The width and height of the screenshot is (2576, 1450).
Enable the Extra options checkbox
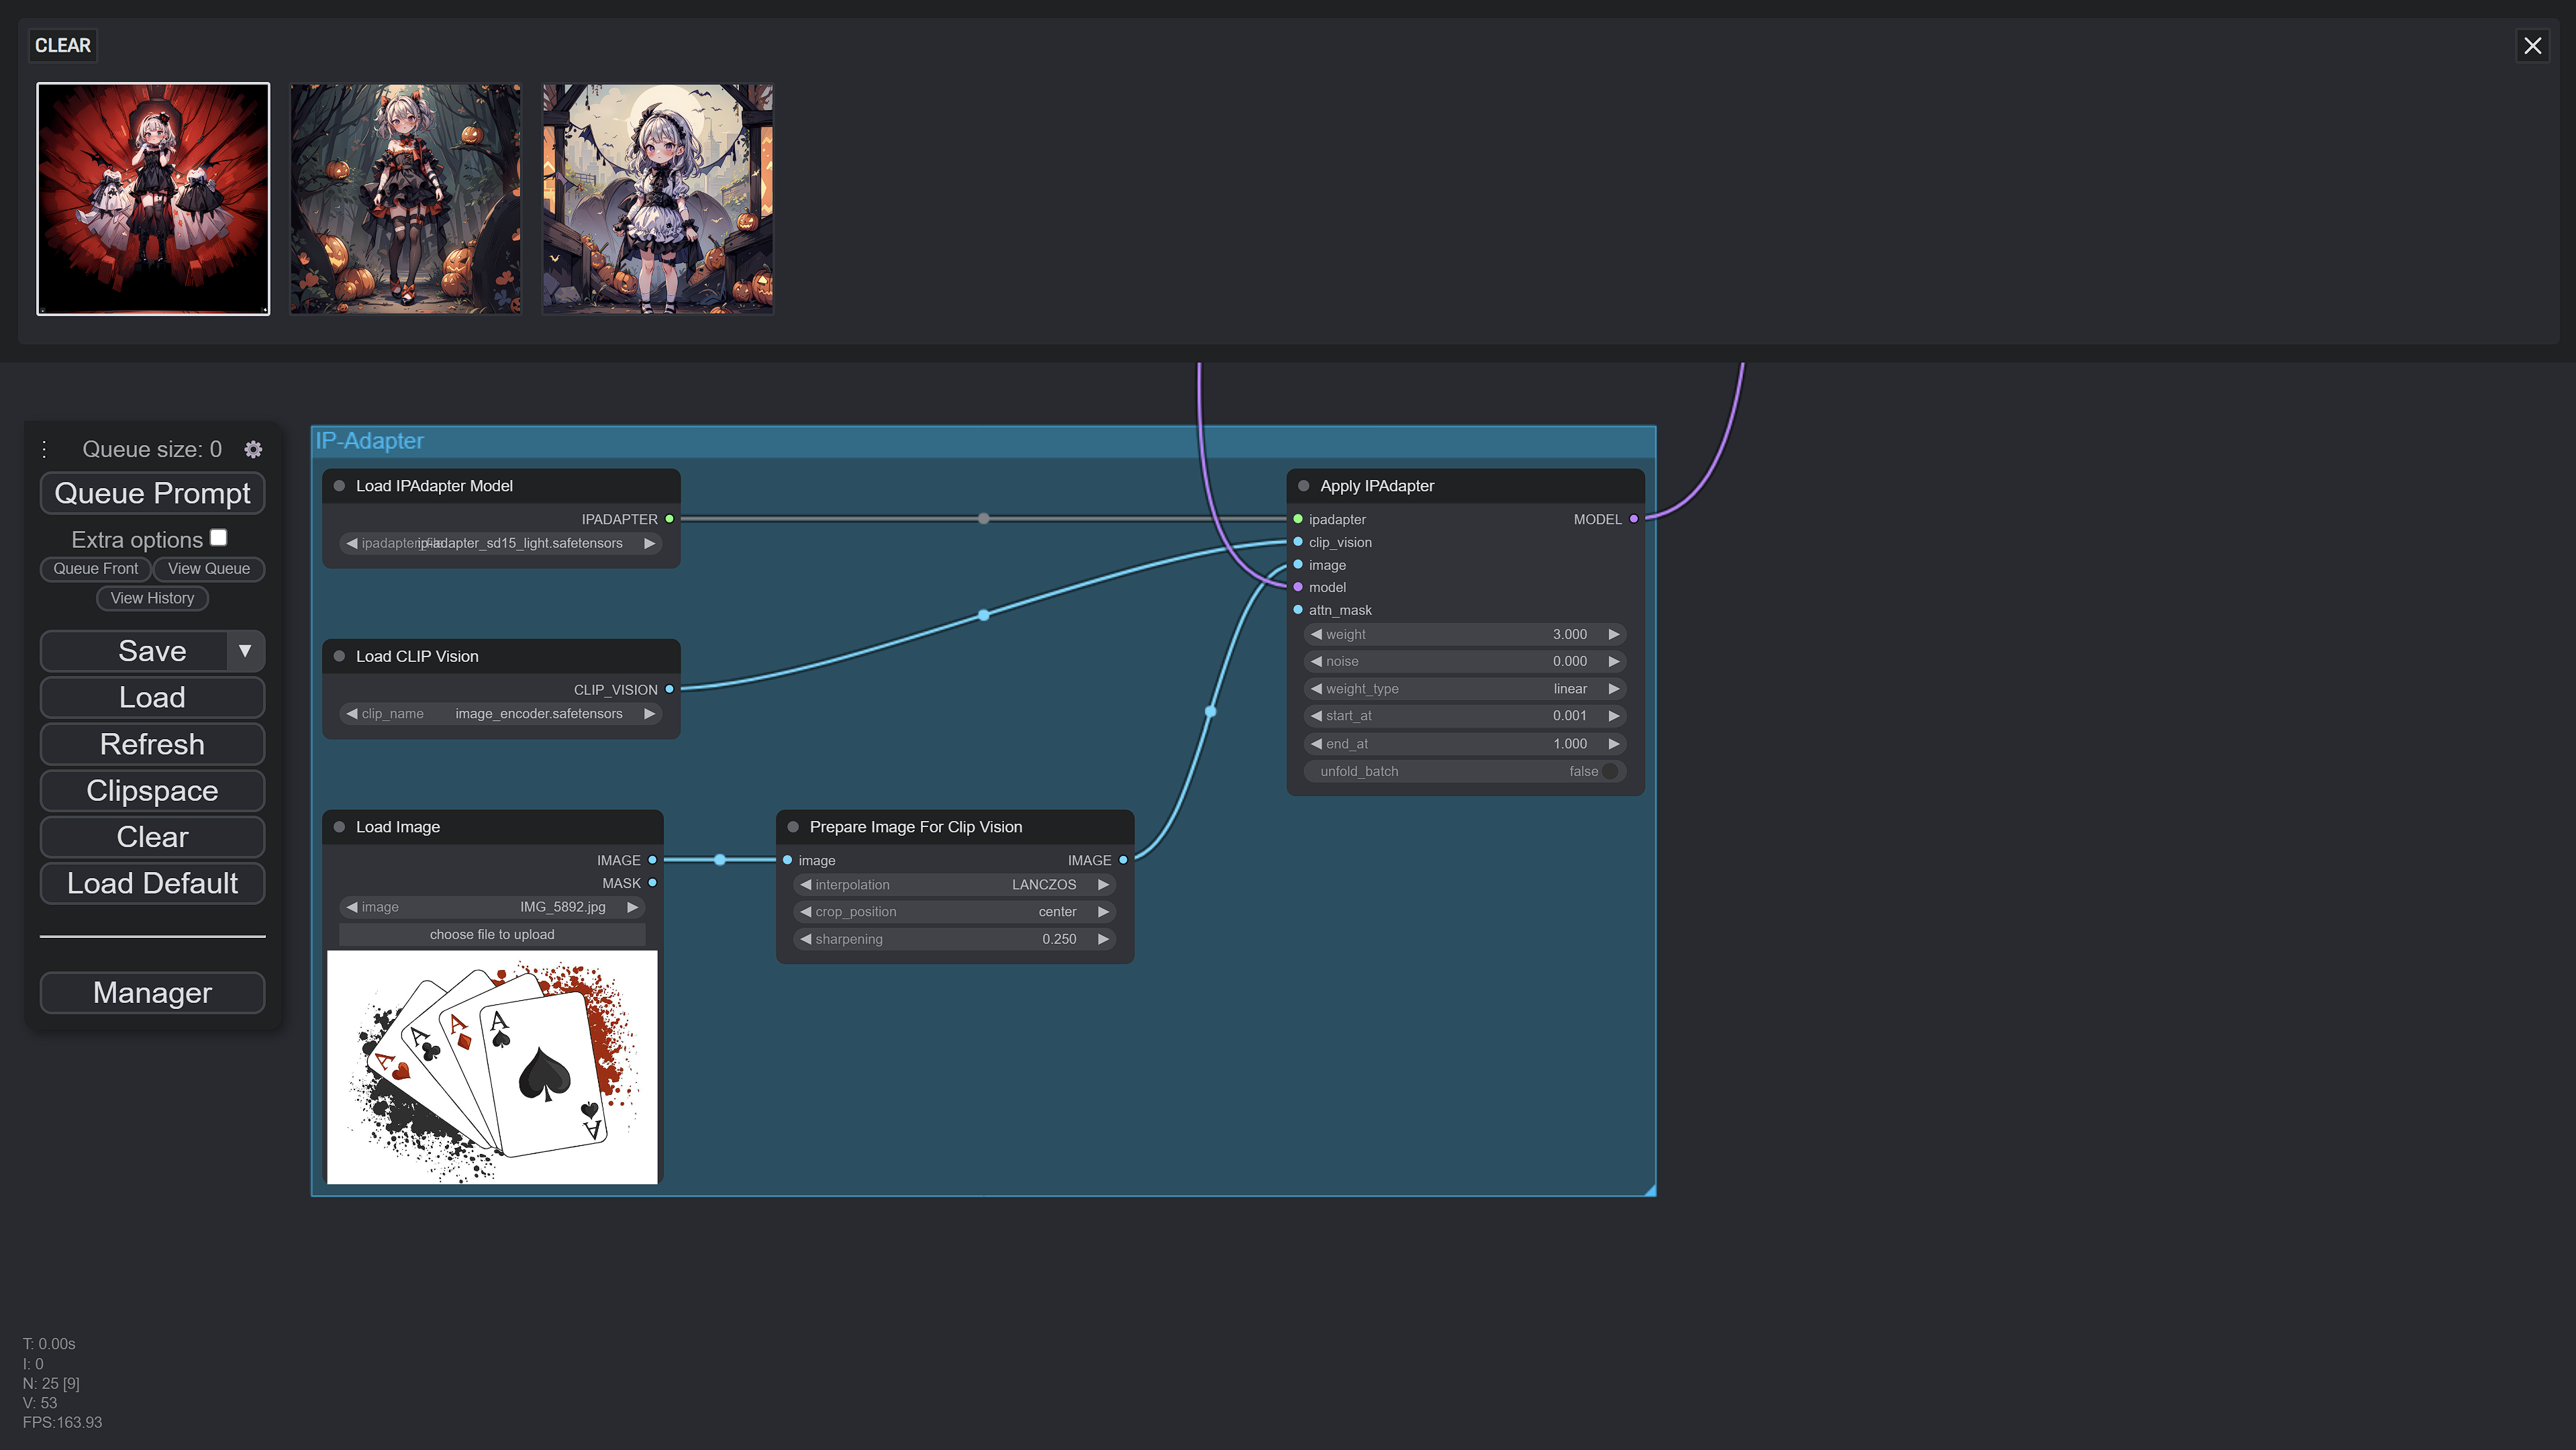[x=219, y=538]
